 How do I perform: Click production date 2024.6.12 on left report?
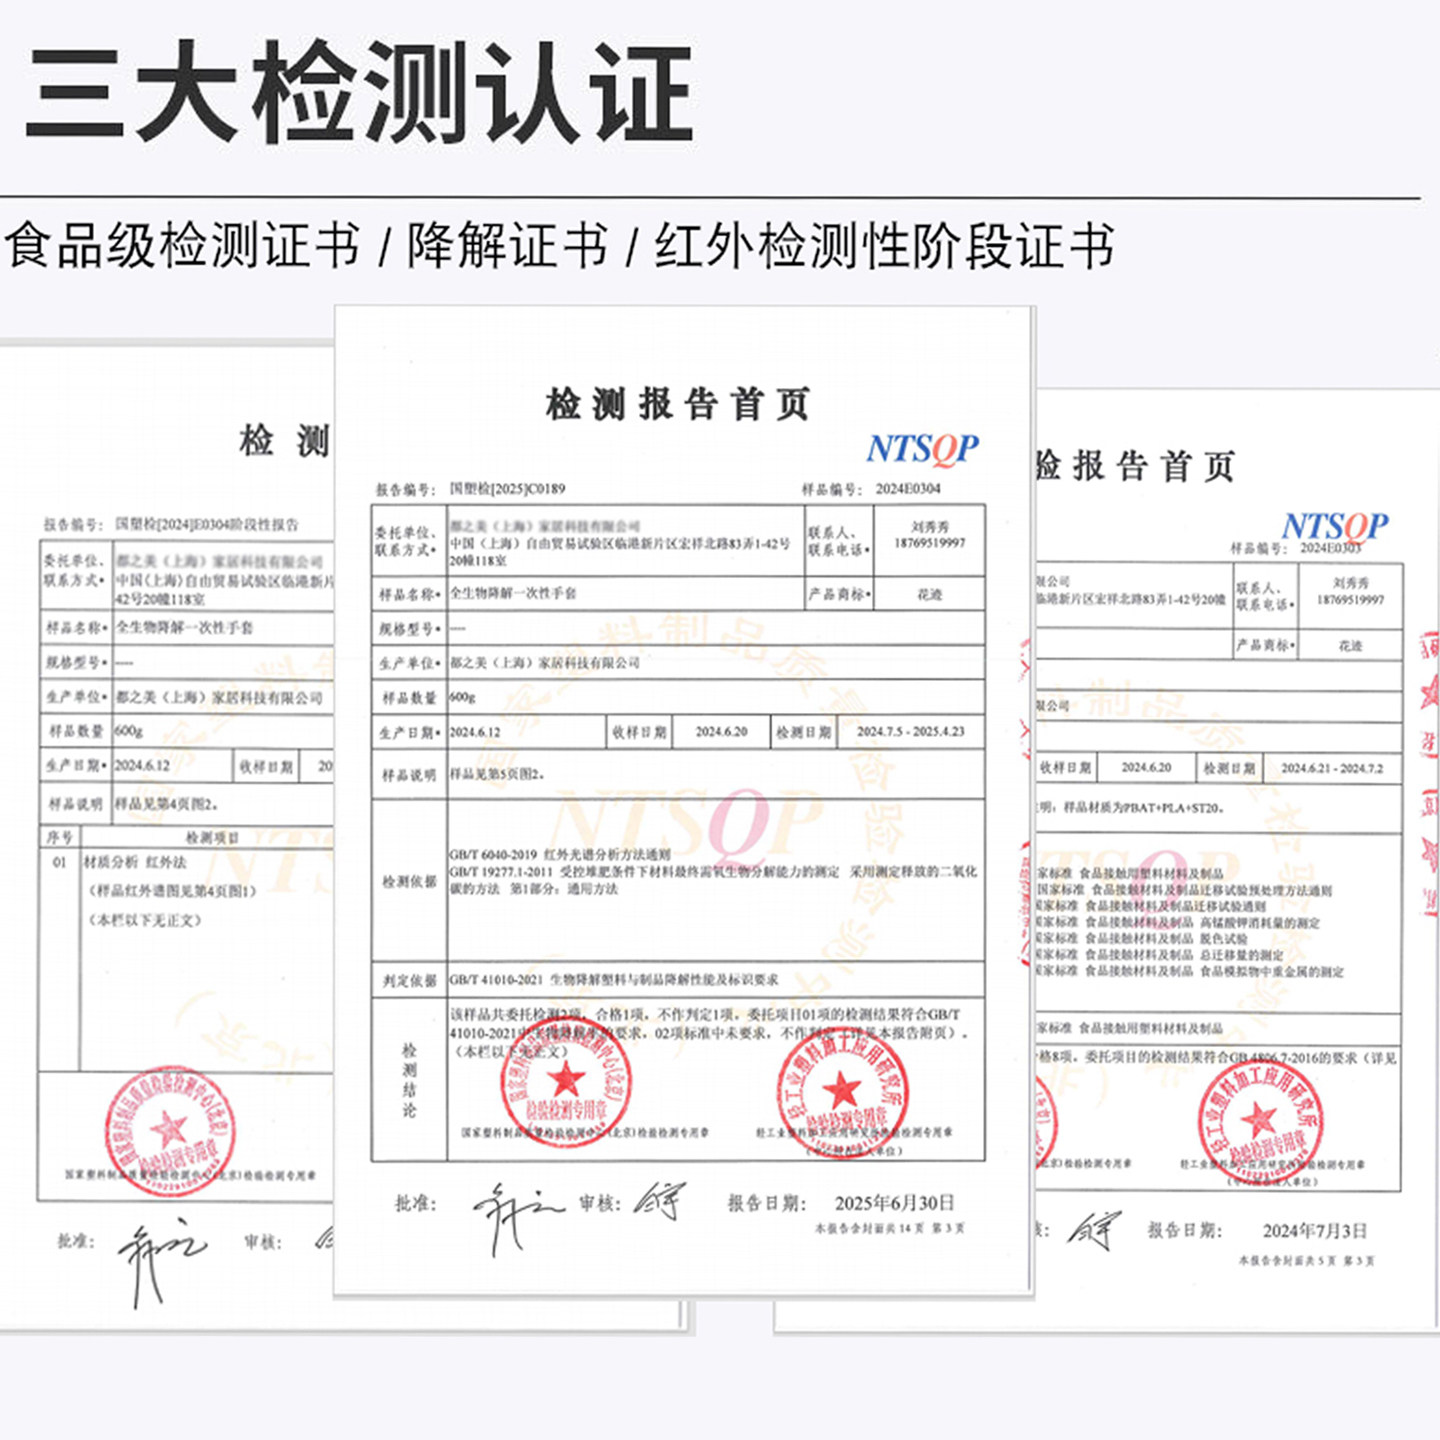coord(142,766)
